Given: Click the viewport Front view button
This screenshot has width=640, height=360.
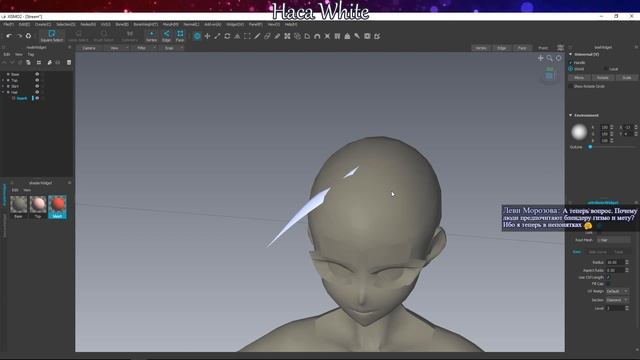Looking at the screenshot, I should coord(543,48).
